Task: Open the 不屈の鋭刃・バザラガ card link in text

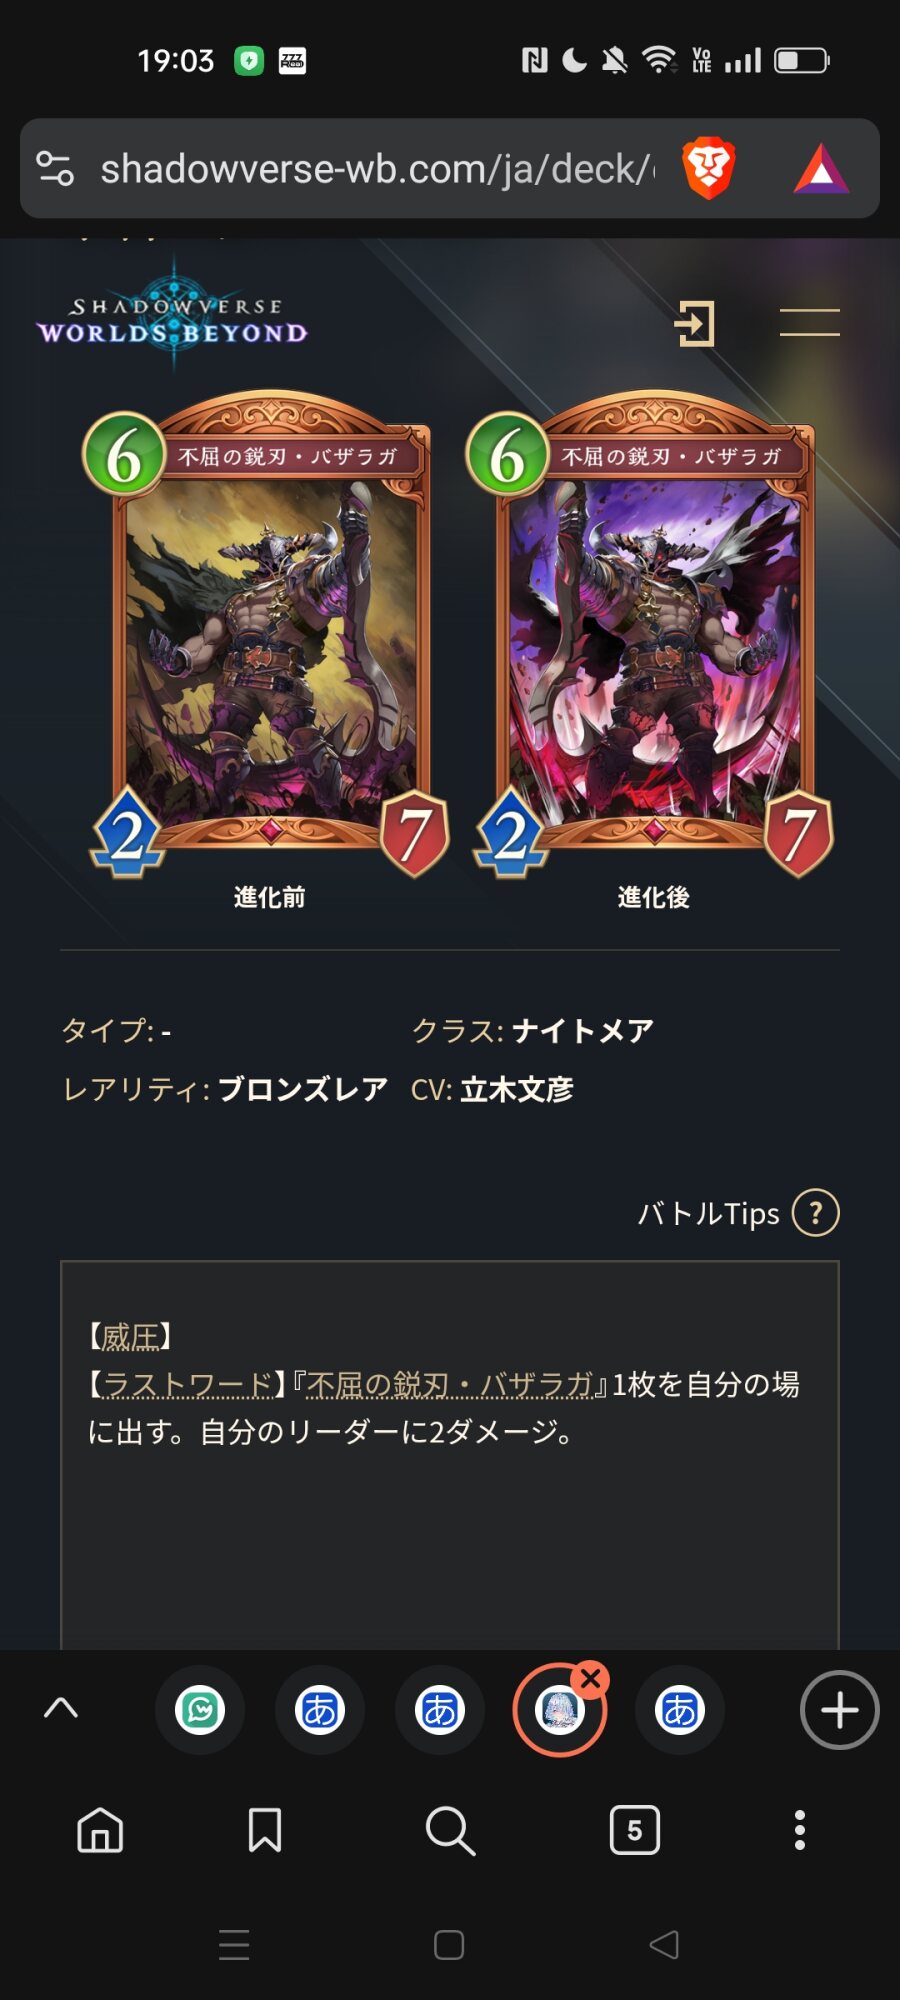Action: tap(450, 1384)
